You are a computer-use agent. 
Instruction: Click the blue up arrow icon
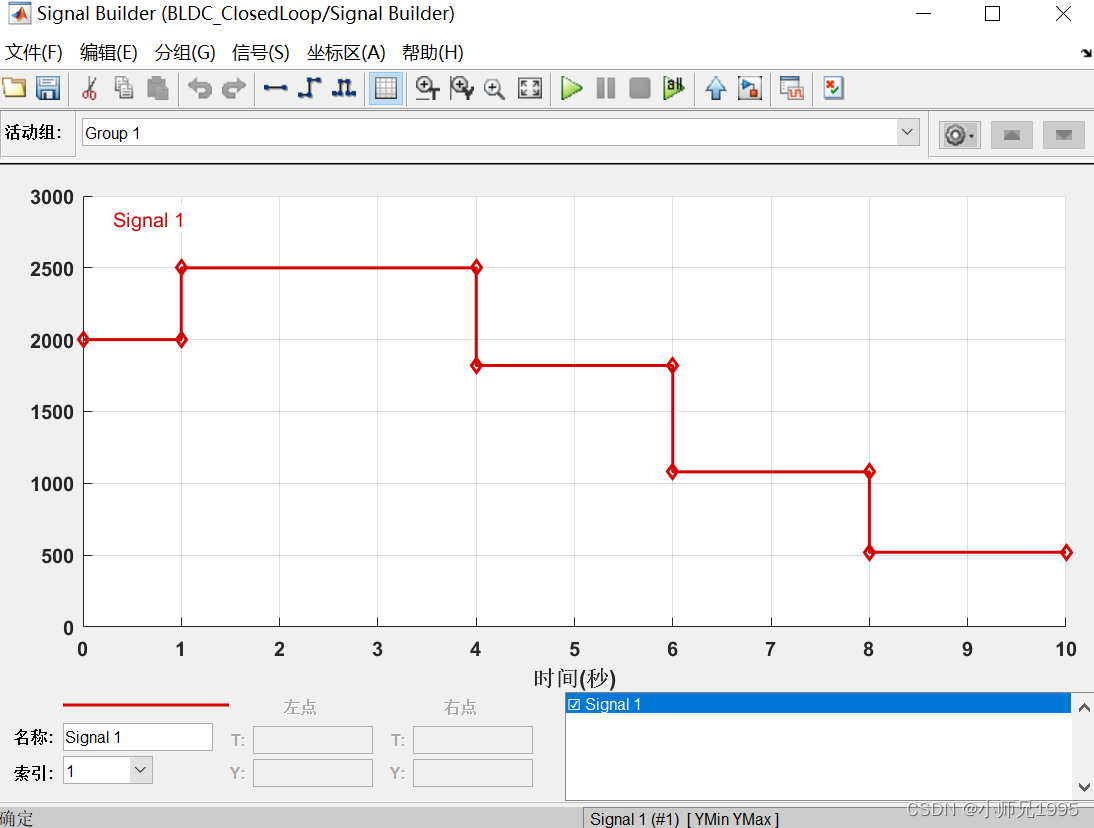716,89
